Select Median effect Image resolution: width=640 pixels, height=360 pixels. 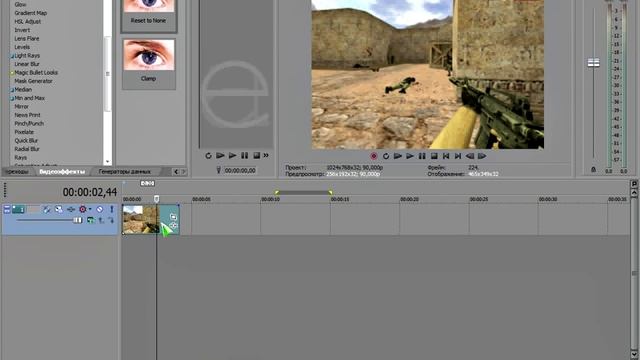pyautogui.click(x=23, y=89)
